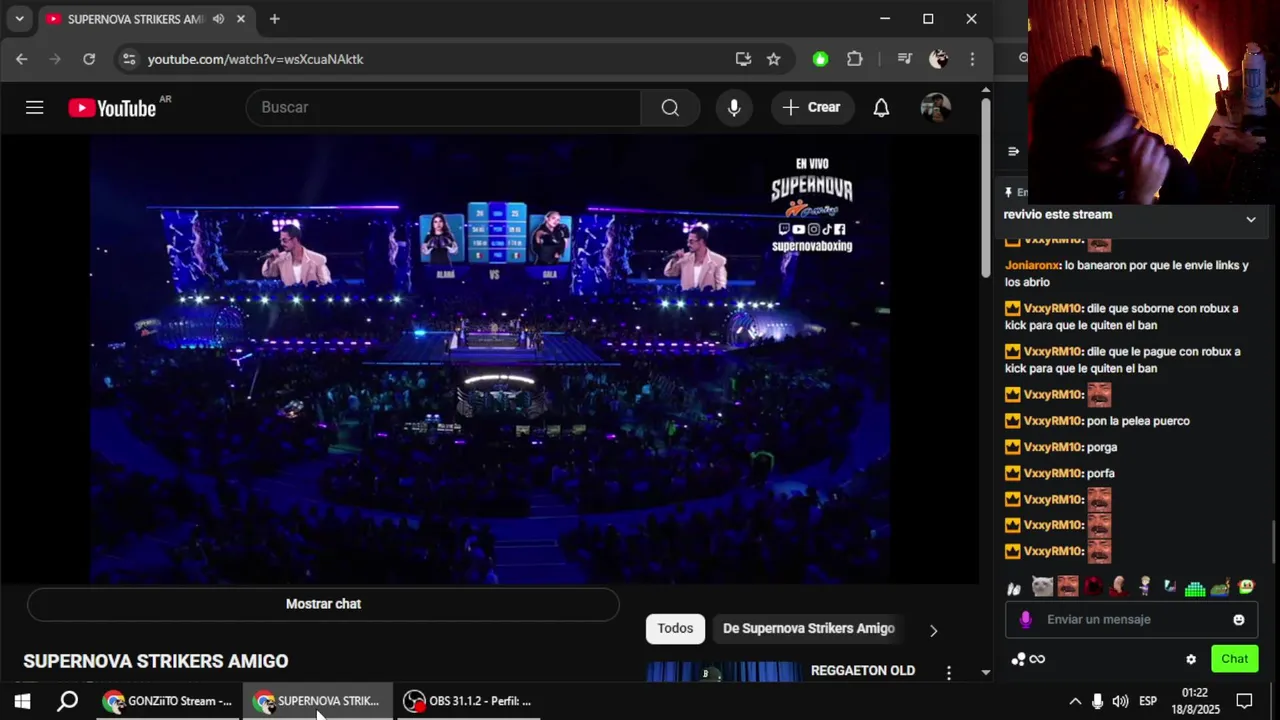This screenshot has height=720, width=1280.
Task: Mute the tab via speaker icon
Action: coord(218,19)
